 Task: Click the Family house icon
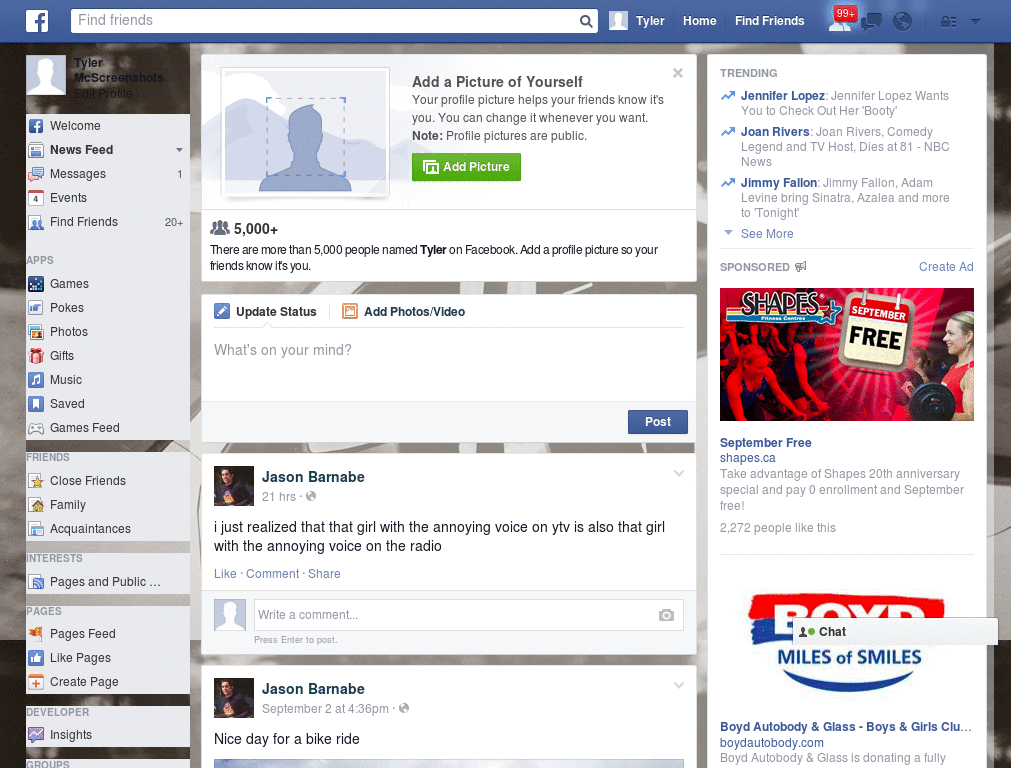36,505
